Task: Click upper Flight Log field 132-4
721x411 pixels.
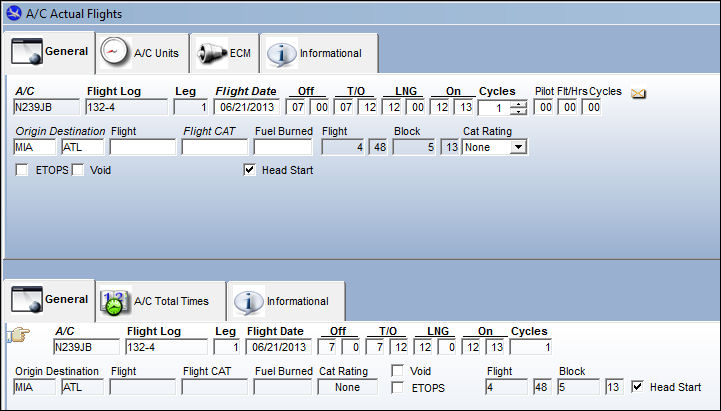Action: point(126,107)
